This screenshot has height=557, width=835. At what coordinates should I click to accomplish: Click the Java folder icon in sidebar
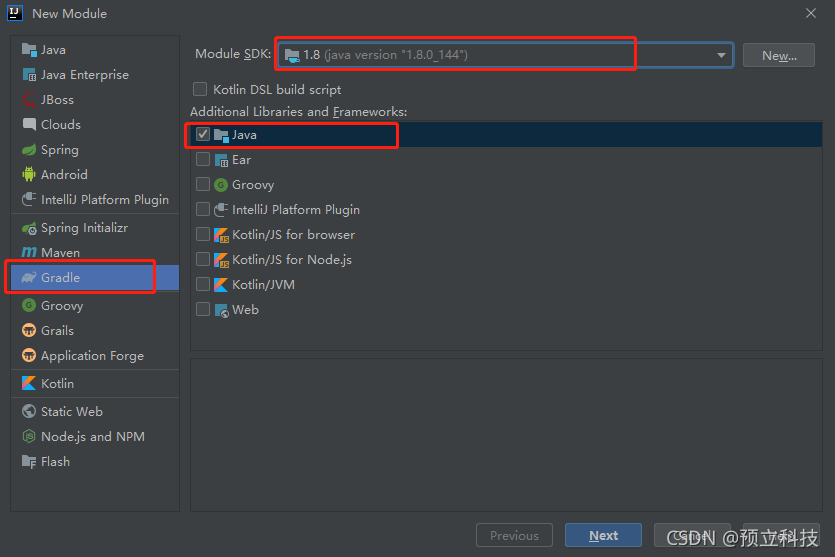pos(29,50)
